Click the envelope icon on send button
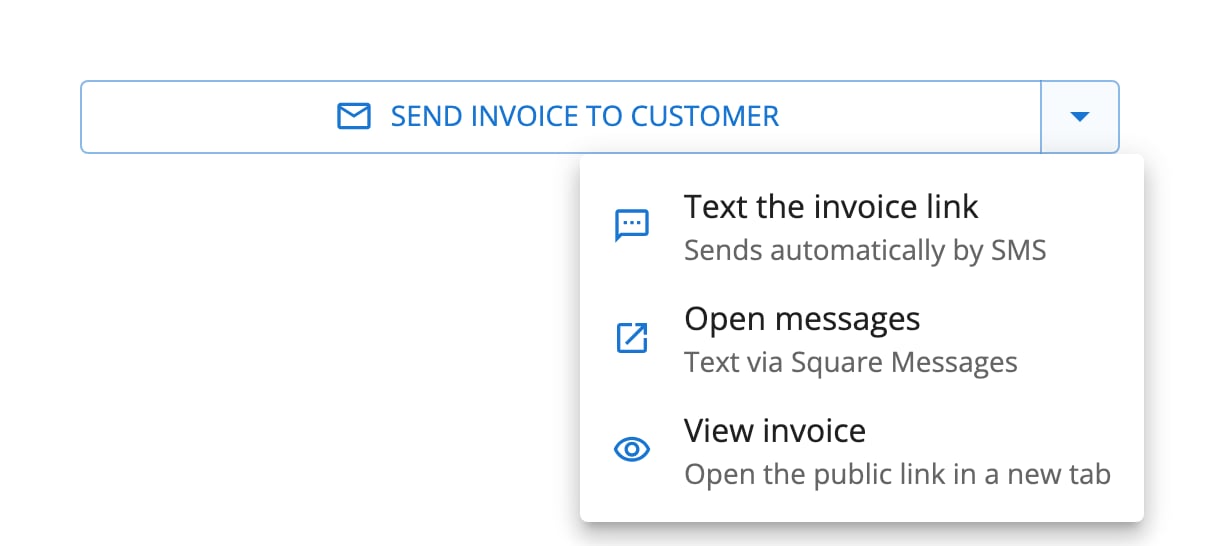Screen dimensions: 1208x546 click(353, 117)
